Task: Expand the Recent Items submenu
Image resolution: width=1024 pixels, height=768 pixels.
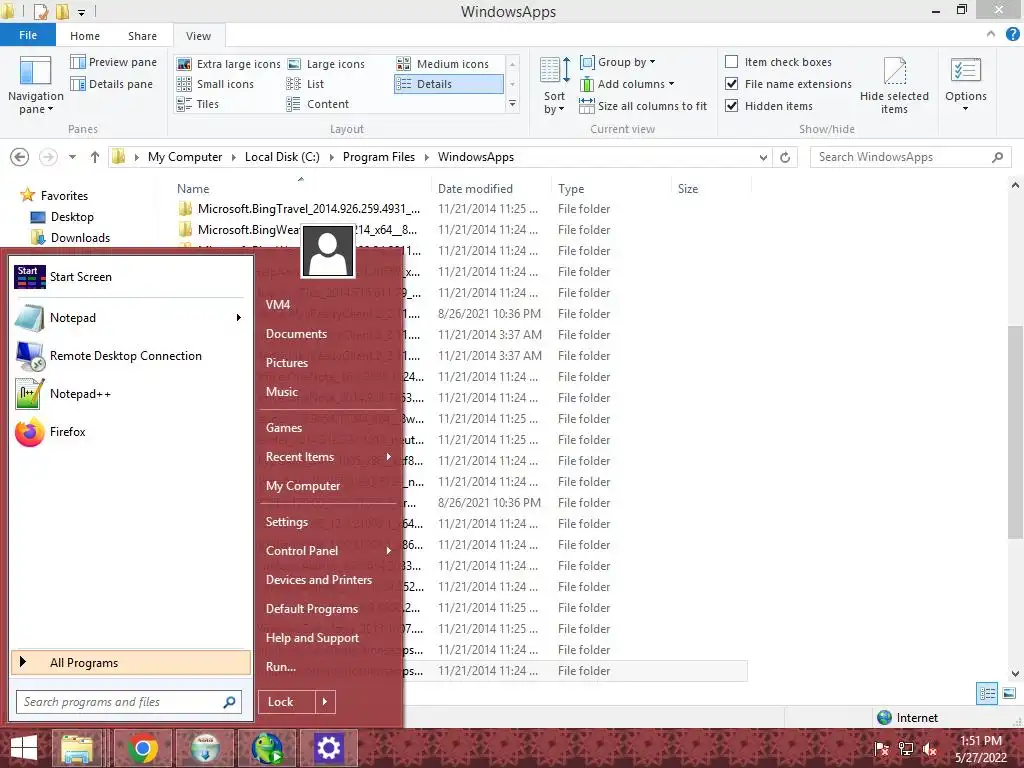Action: (389, 457)
